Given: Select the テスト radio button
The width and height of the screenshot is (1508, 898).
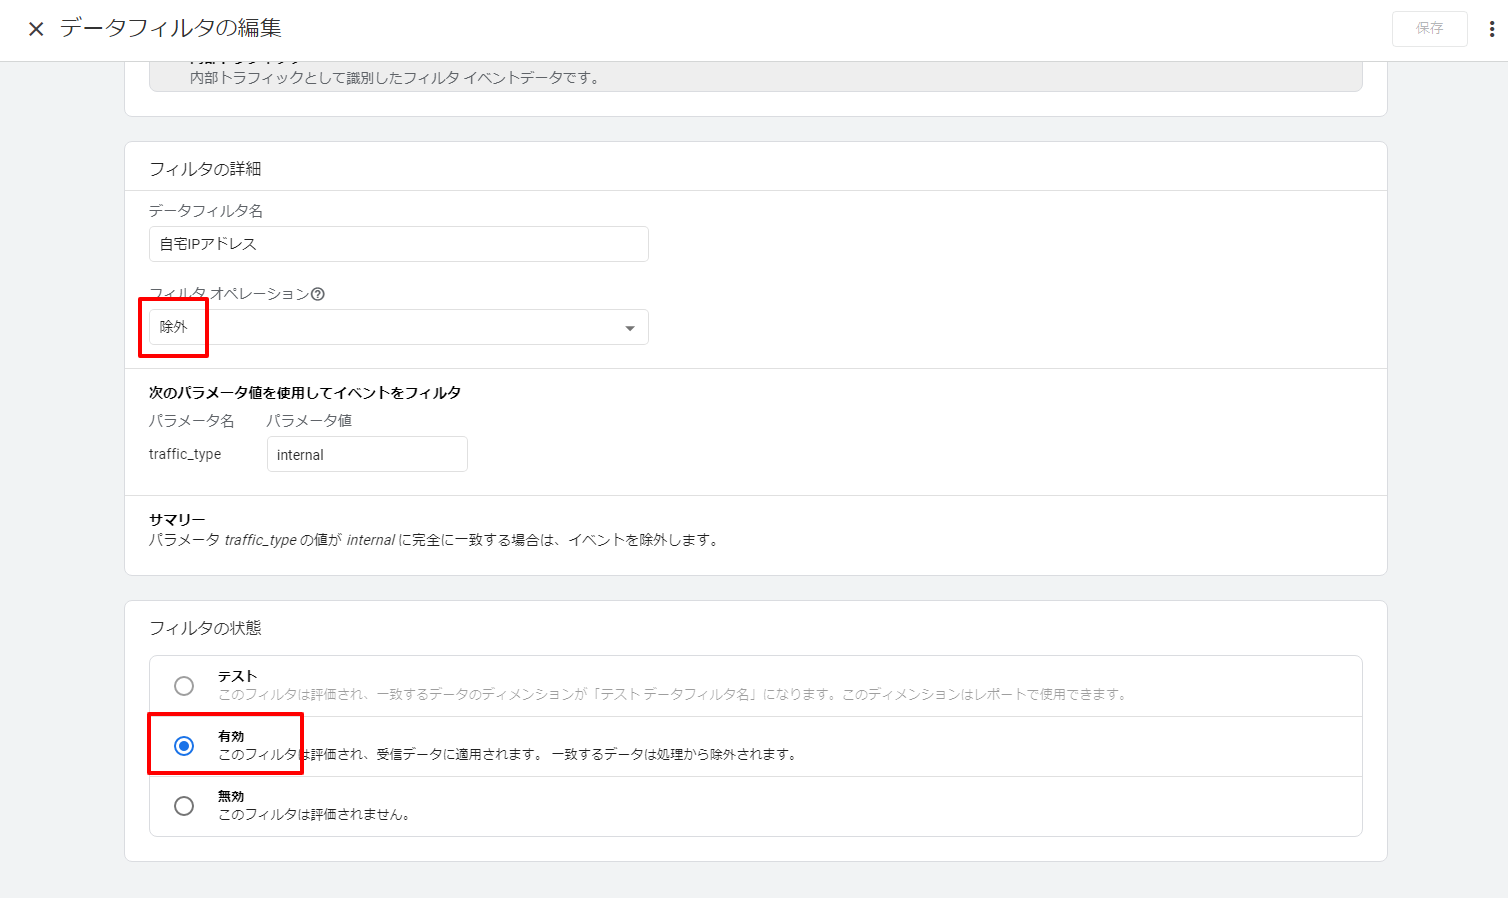Looking at the screenshot, I should pyautogui.click(x=184, y=686).
